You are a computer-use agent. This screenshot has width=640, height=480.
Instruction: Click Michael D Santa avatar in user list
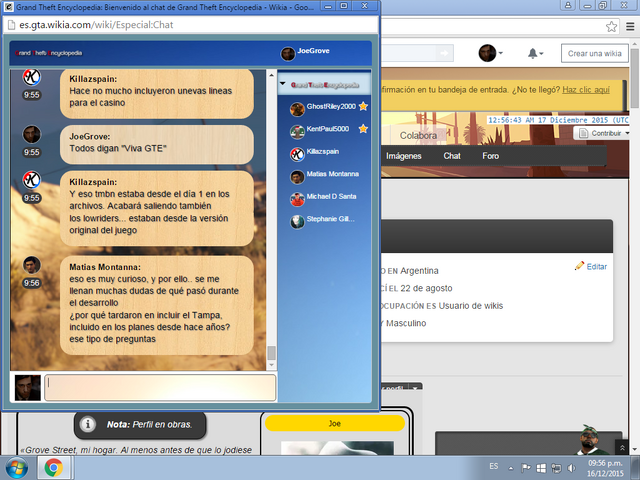(297, 199)
